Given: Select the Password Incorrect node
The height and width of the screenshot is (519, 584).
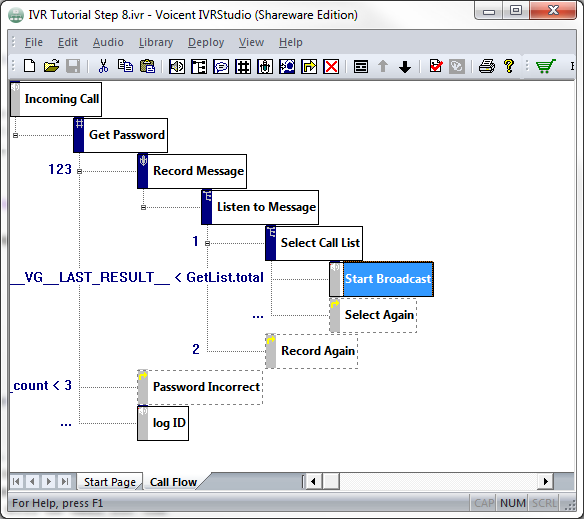Looking at the screenshot, I should (200, 387).
